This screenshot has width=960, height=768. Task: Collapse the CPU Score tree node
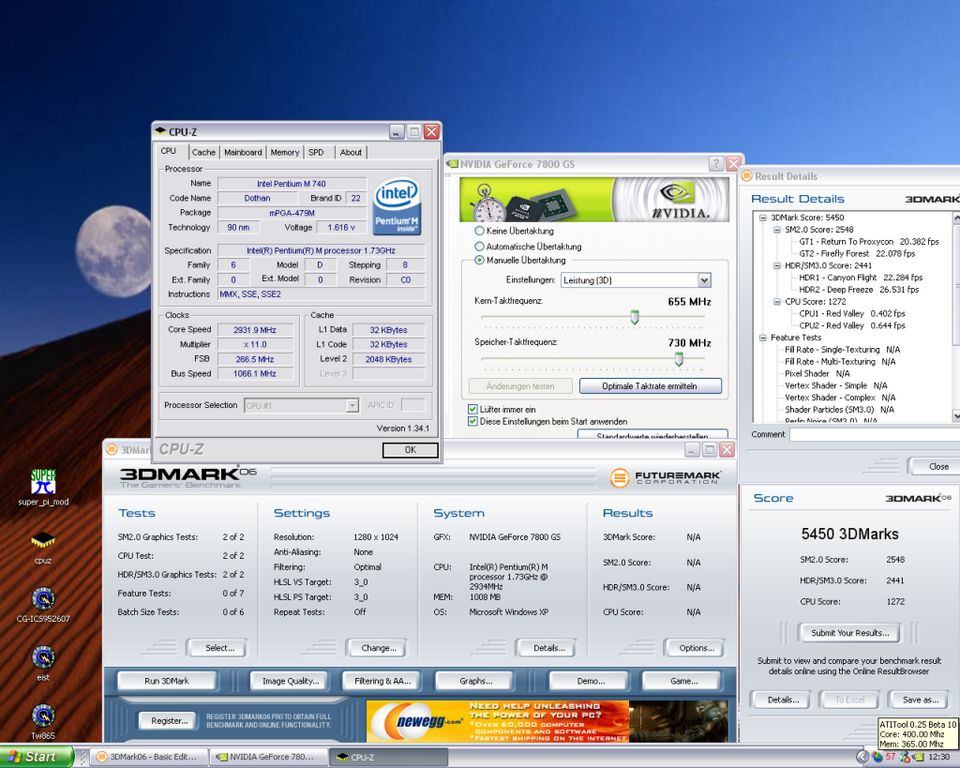pyautogui.click(x=777, y=301)
